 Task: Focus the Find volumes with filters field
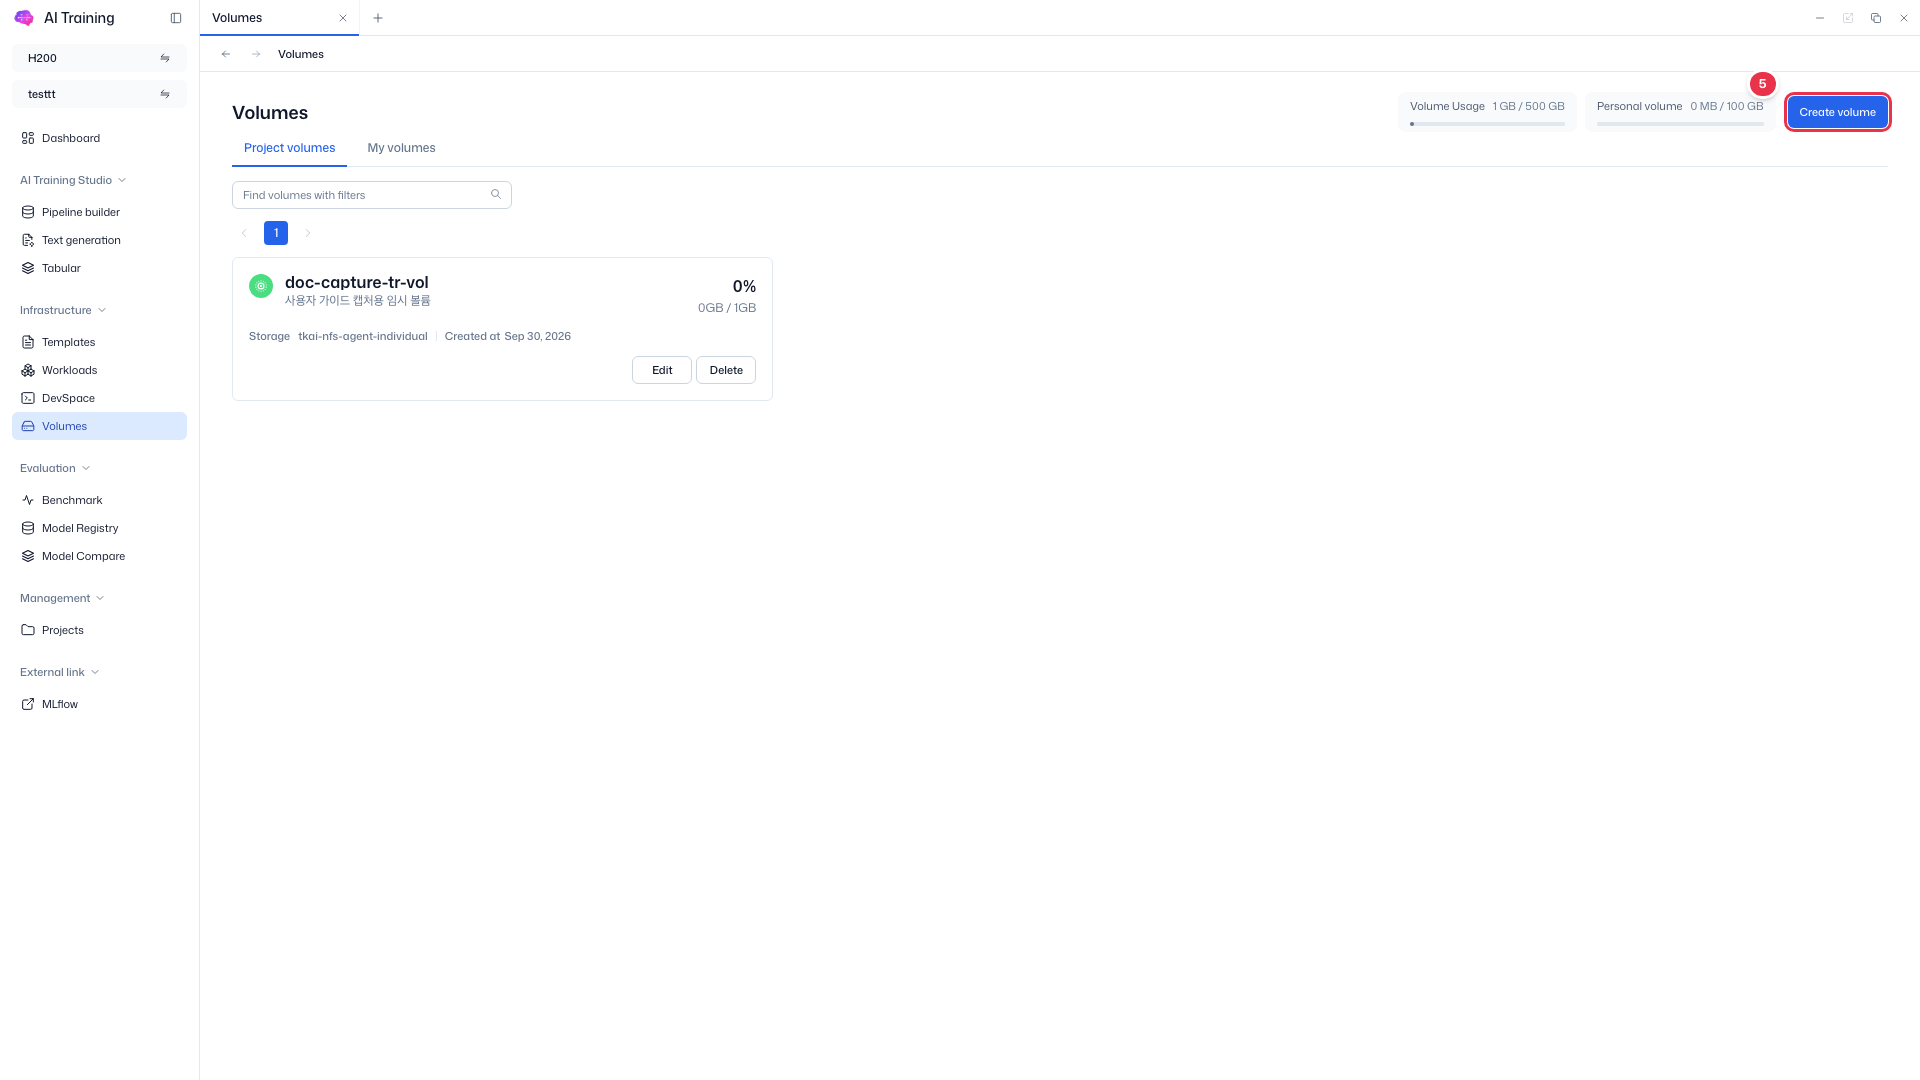point(372,195)
